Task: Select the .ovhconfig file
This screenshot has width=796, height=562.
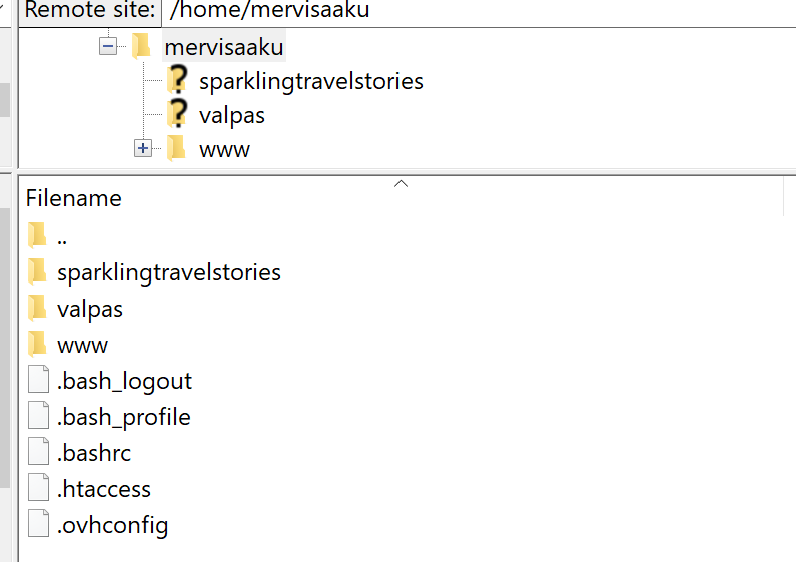Action: pyautogui.click(x=113, y=525)
